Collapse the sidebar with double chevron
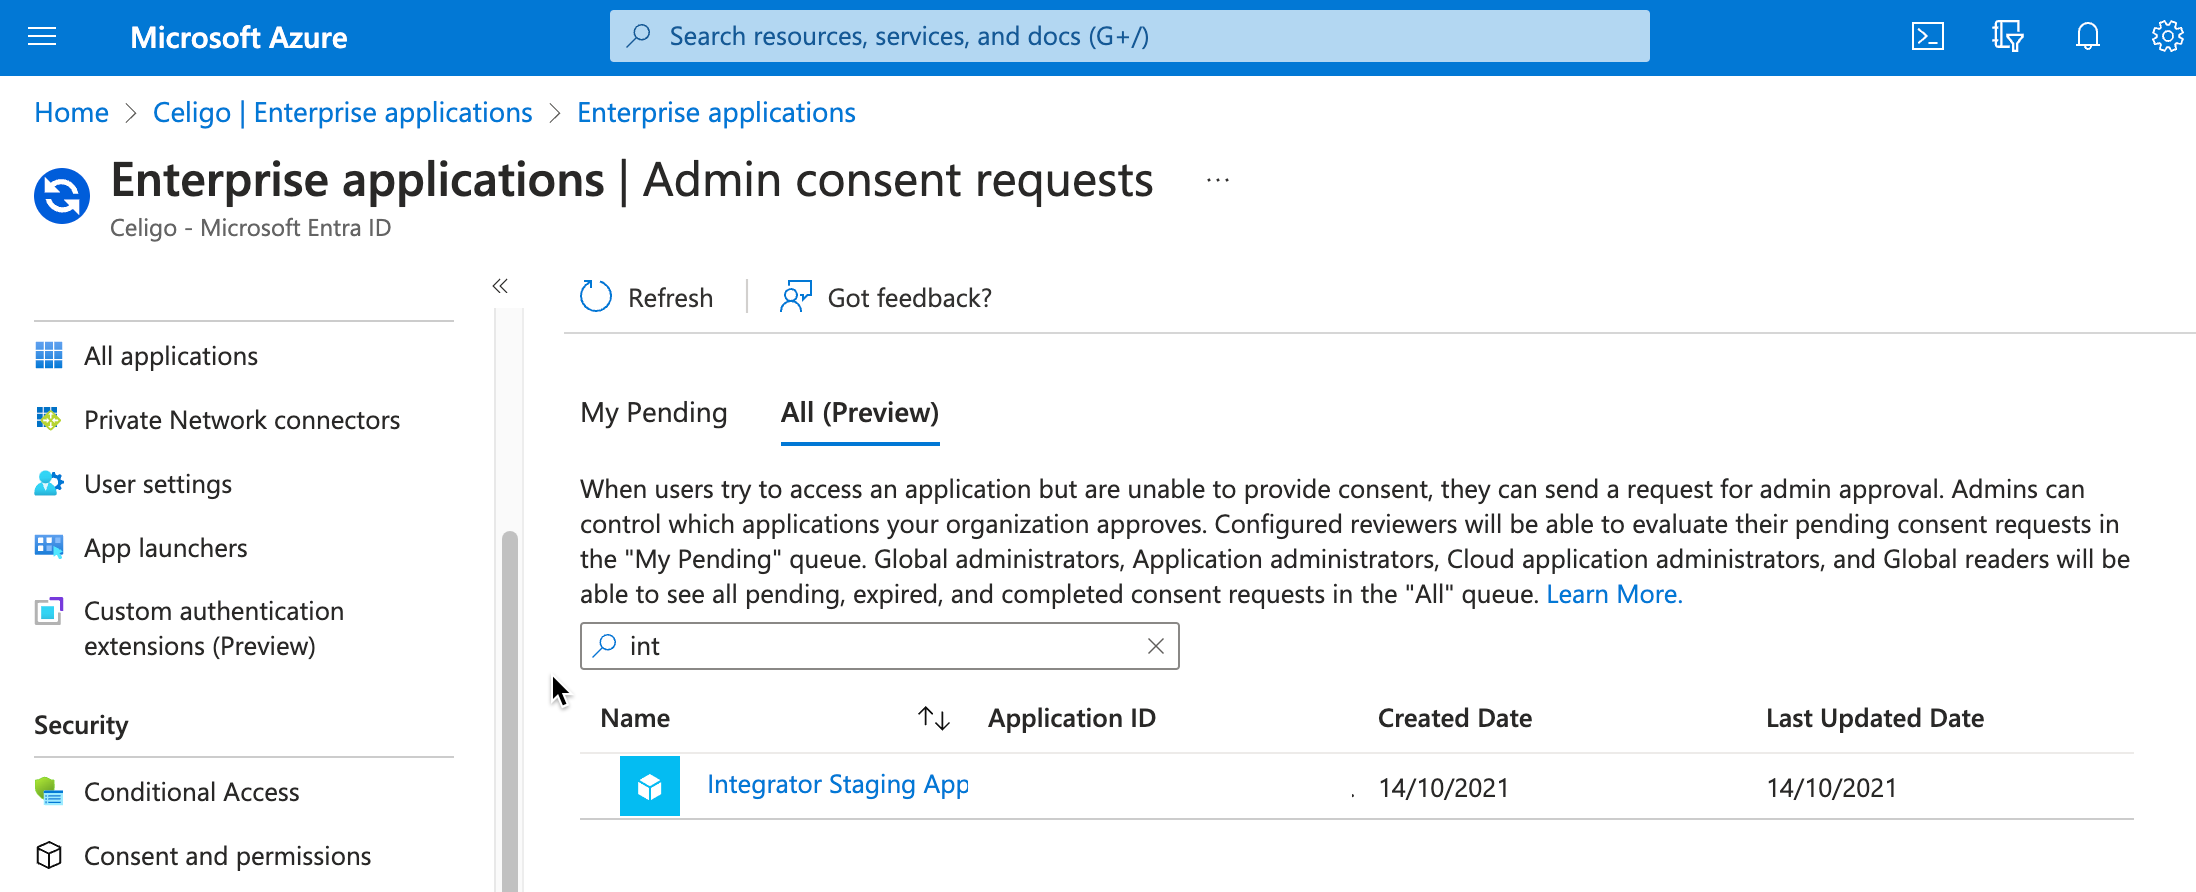2196x892 pixels. 500,286
